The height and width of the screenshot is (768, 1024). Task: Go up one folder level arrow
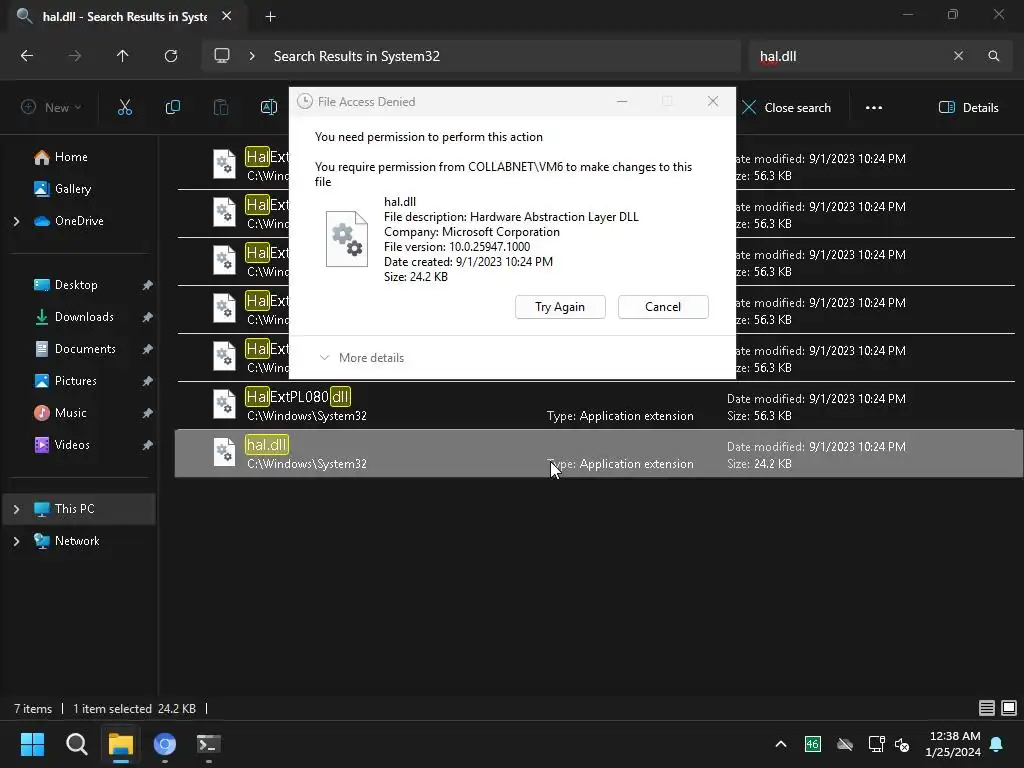coord(122,56)
